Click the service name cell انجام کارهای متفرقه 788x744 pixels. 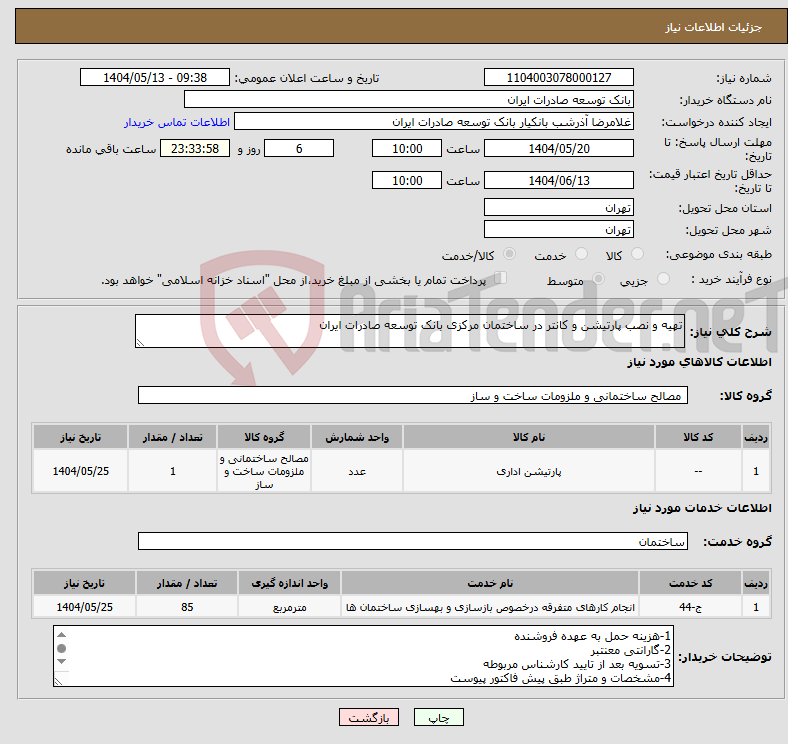click(490, 607)
